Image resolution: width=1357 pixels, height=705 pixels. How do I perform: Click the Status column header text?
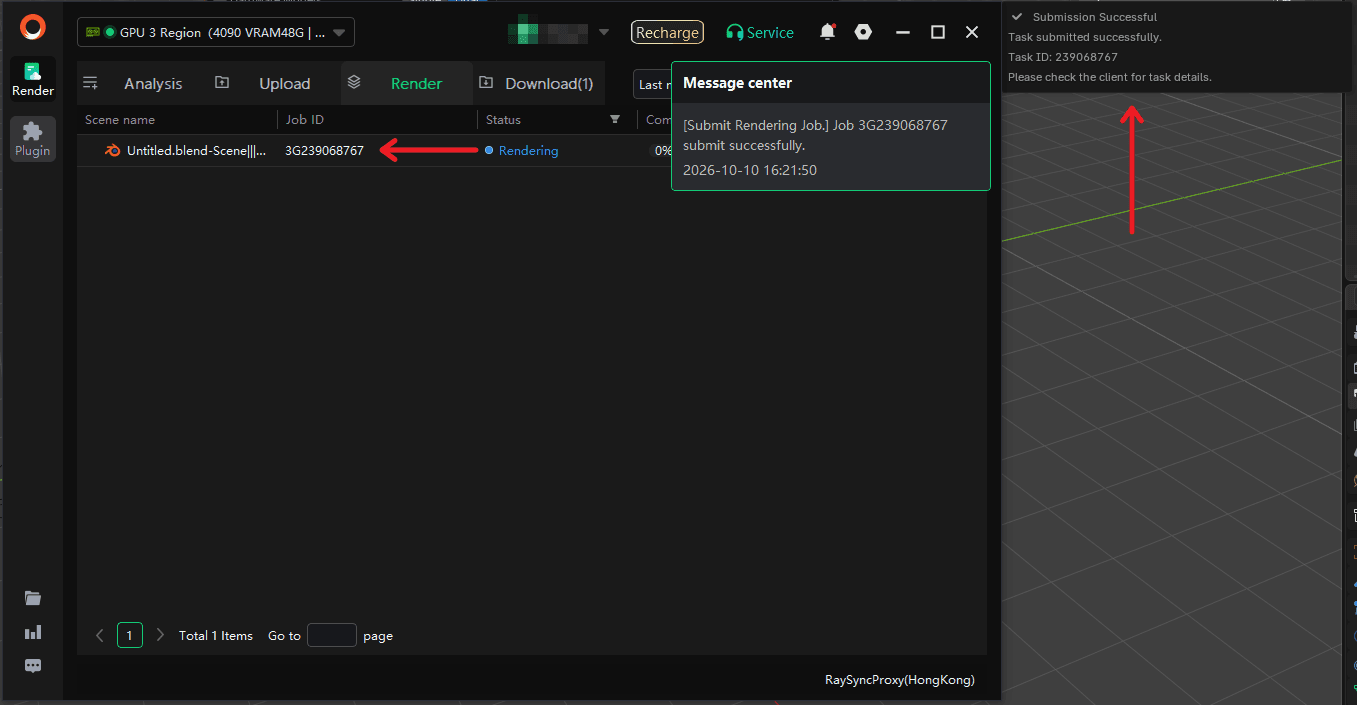point(503,120)
